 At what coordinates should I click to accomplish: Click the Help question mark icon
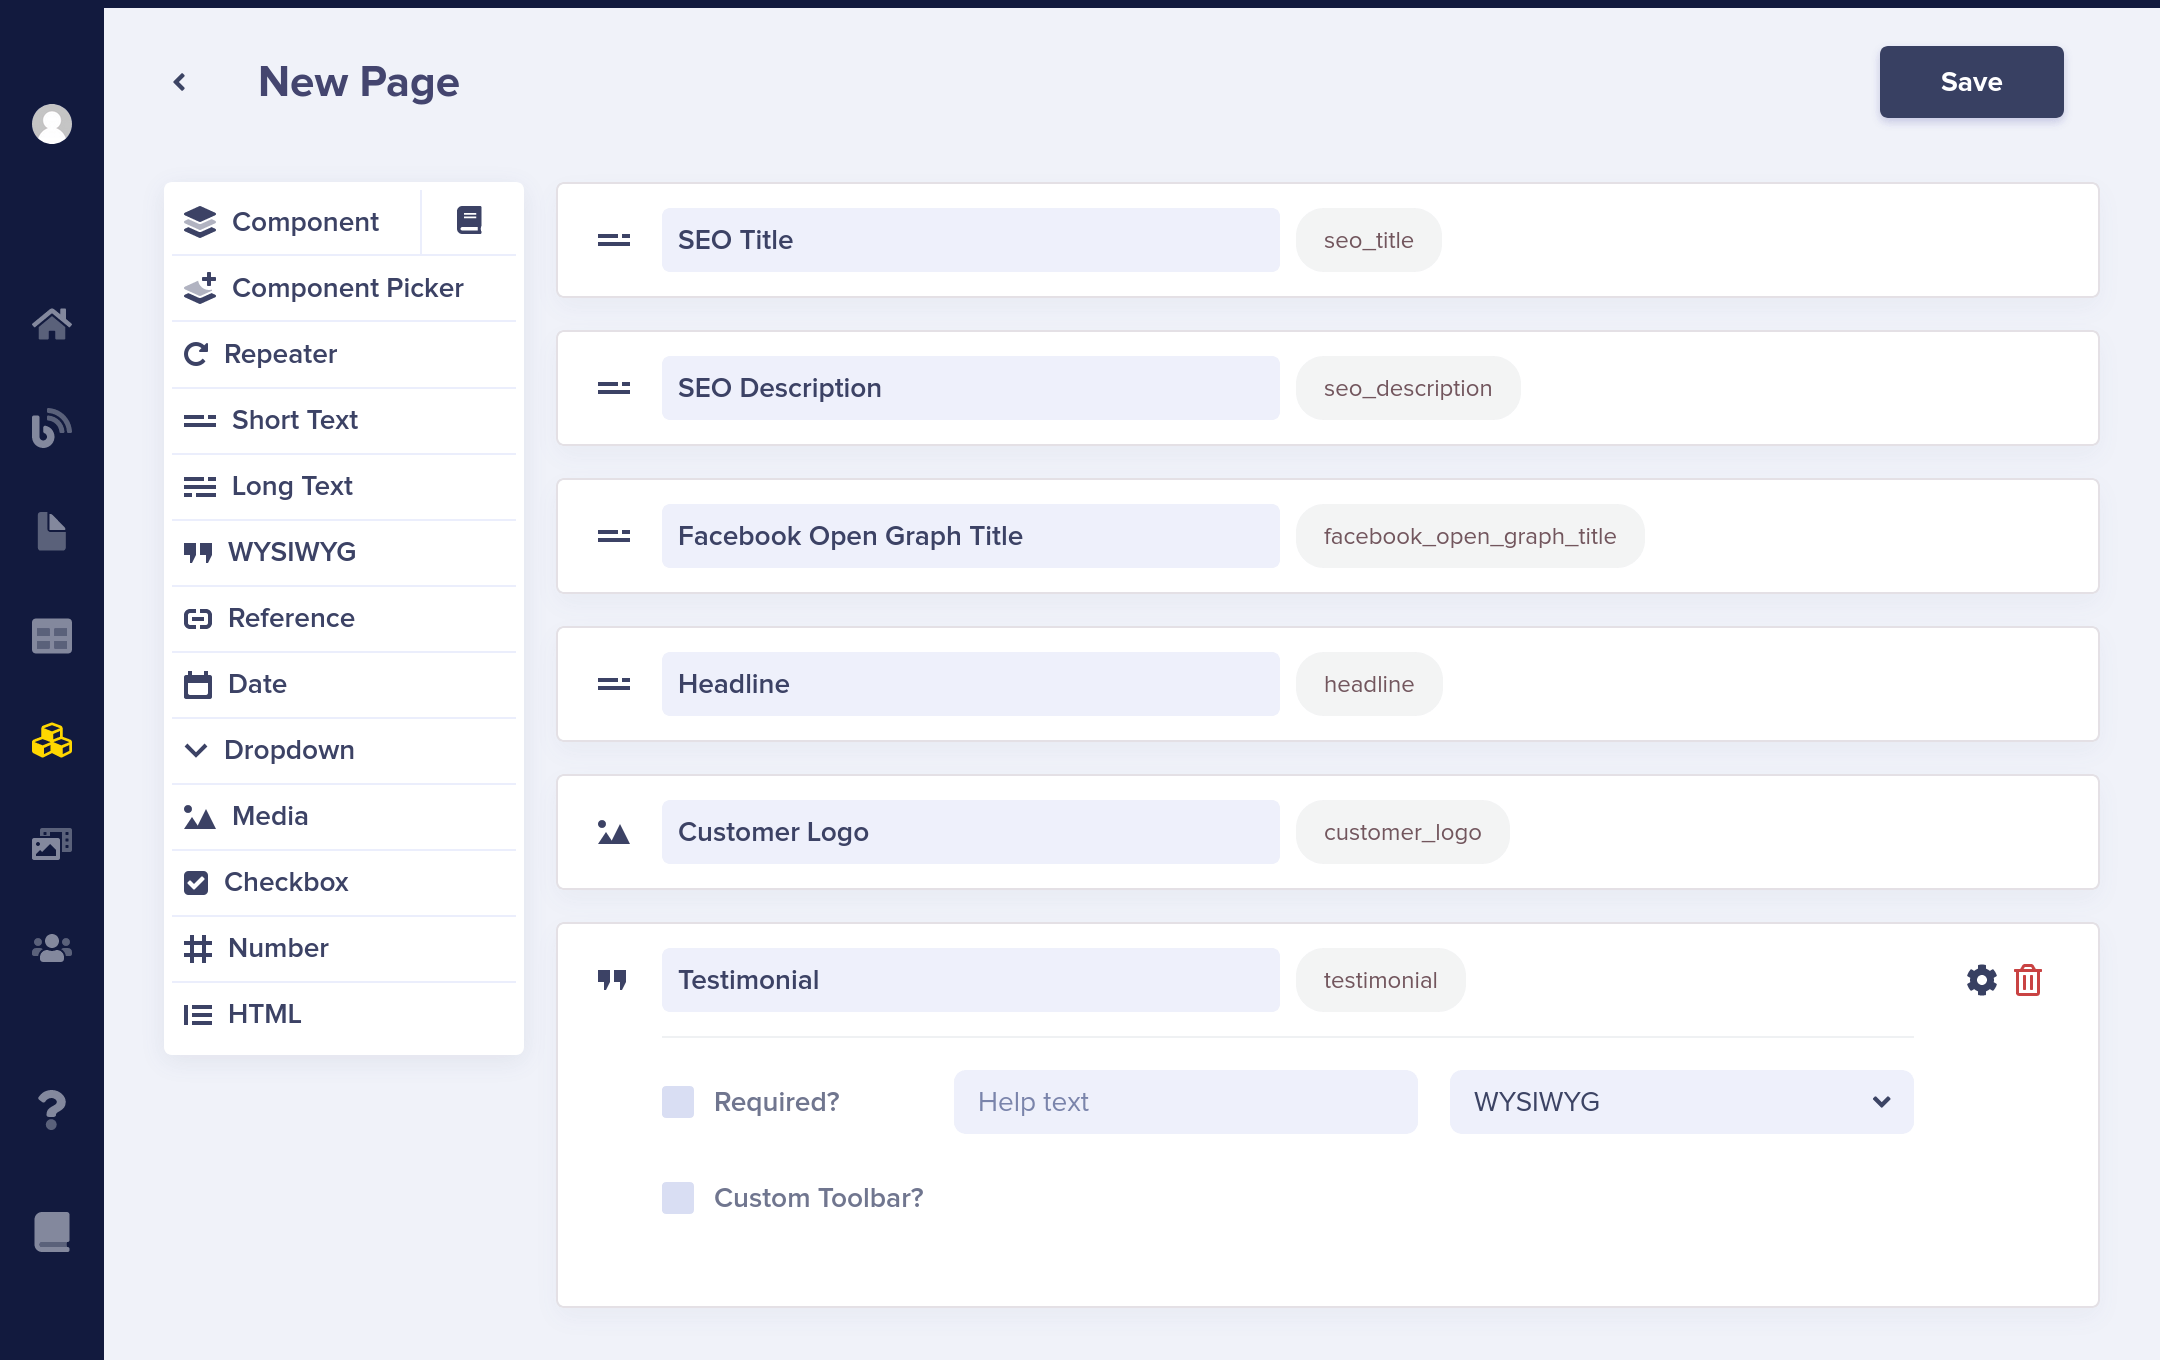pyautogui.click(x=52, y=1108)
